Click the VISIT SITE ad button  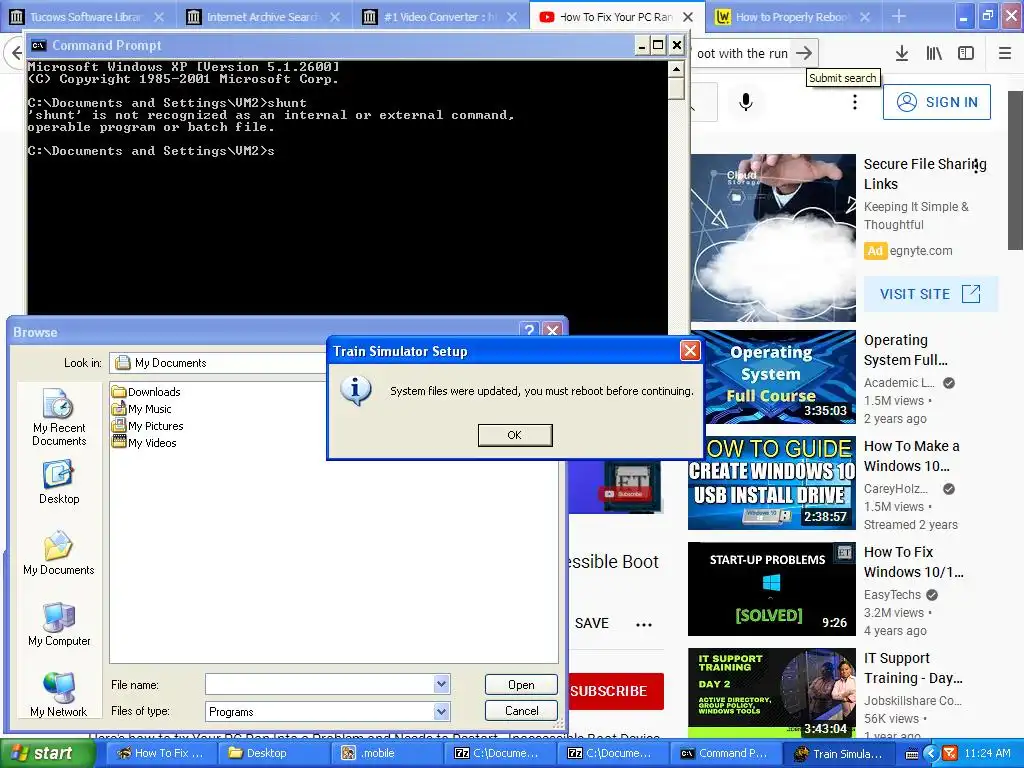tap(930, 294)
